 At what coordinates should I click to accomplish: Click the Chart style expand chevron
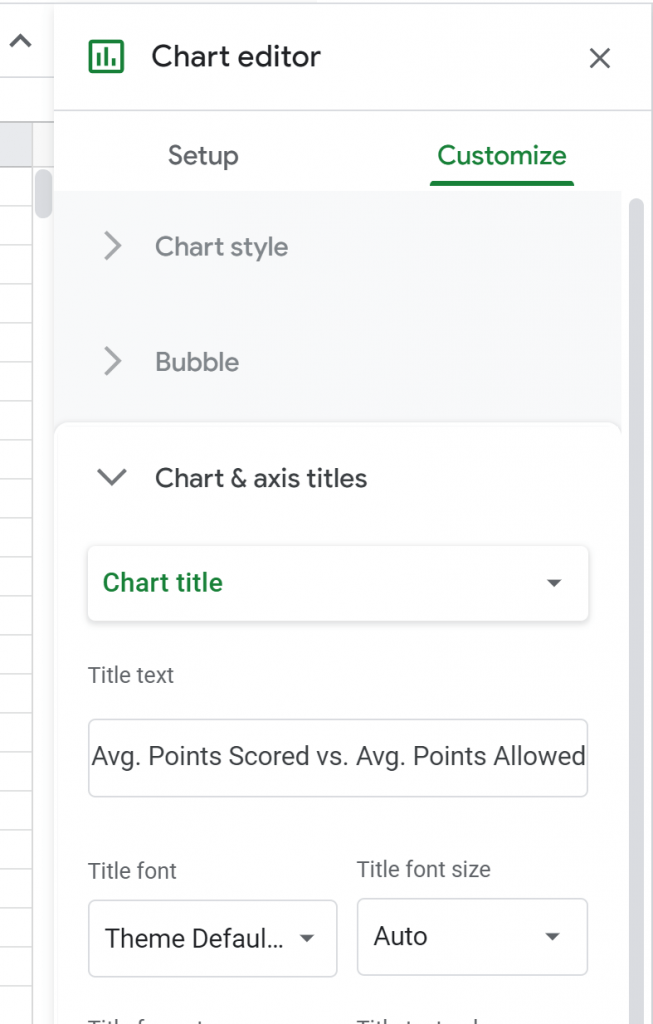pos(112,246)
